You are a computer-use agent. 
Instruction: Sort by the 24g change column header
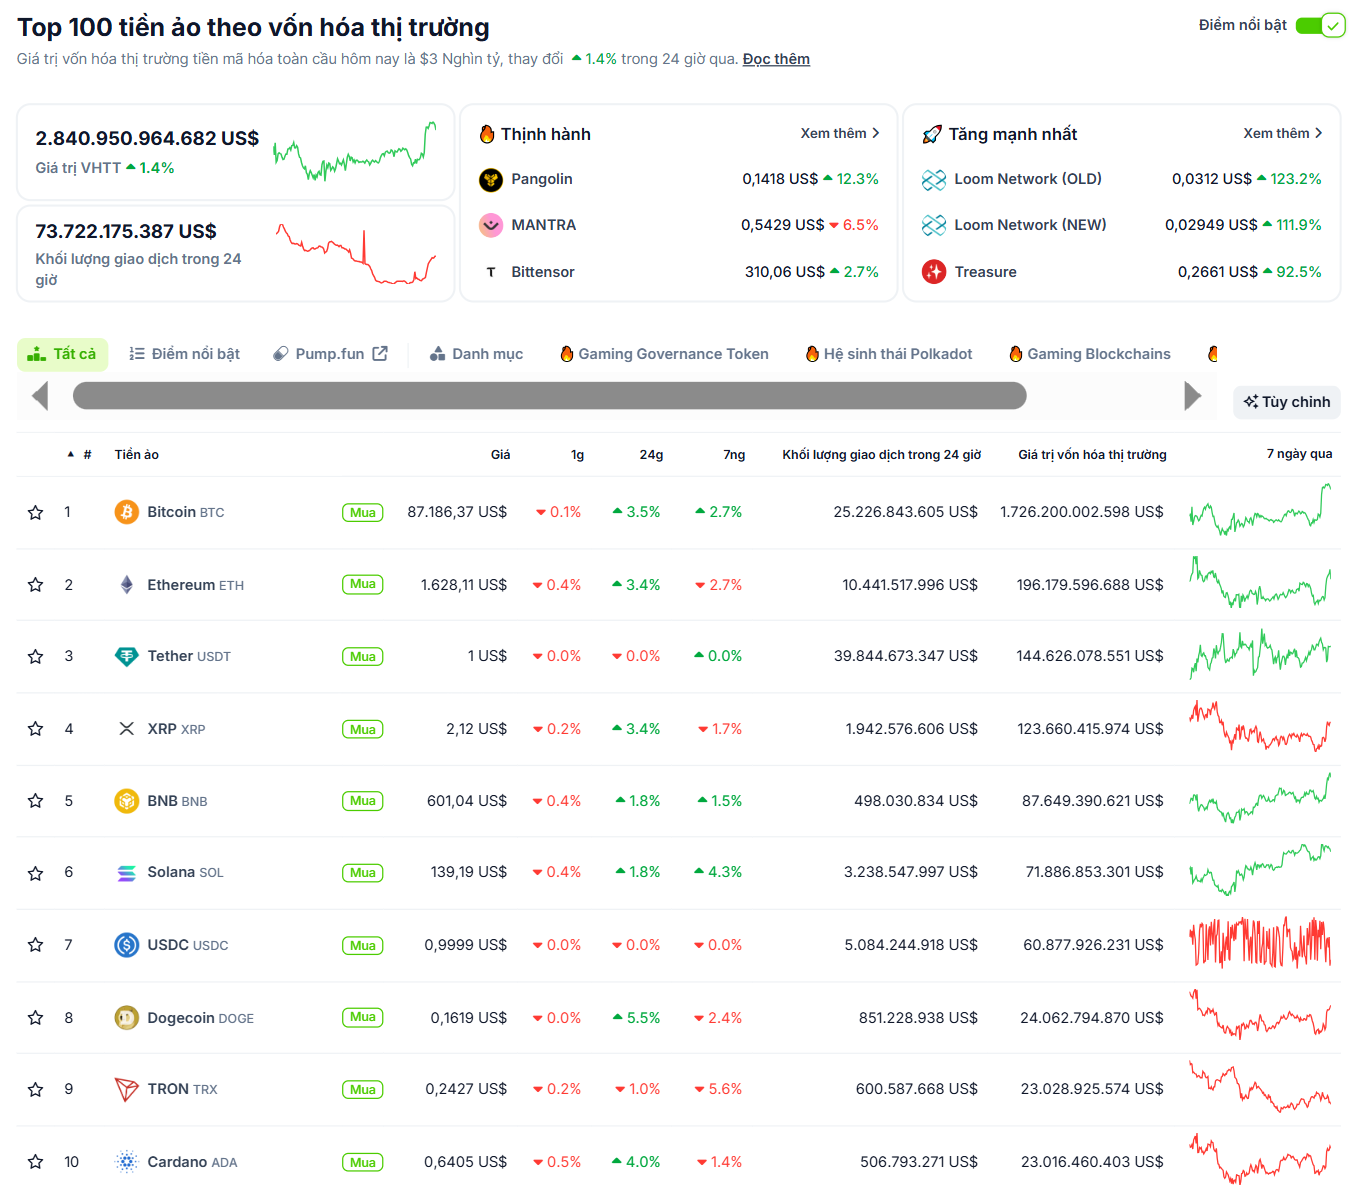click(x=651, y=454)
